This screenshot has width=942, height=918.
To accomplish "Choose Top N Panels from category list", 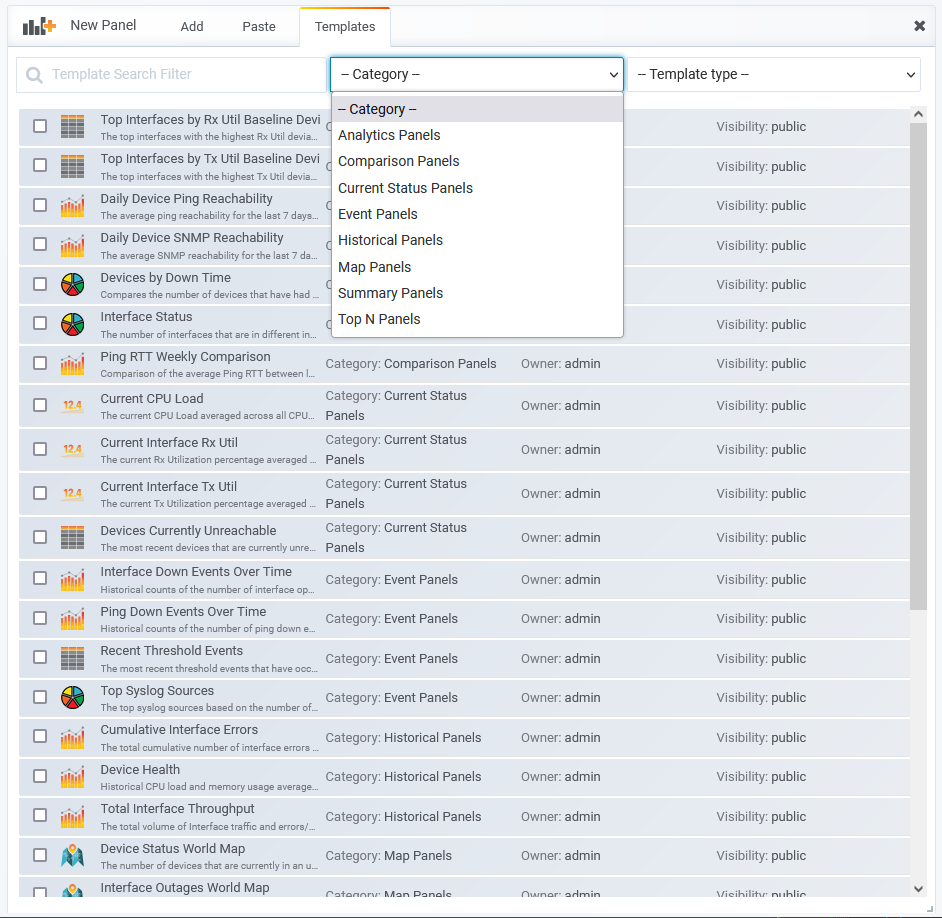I will [379, 319].
